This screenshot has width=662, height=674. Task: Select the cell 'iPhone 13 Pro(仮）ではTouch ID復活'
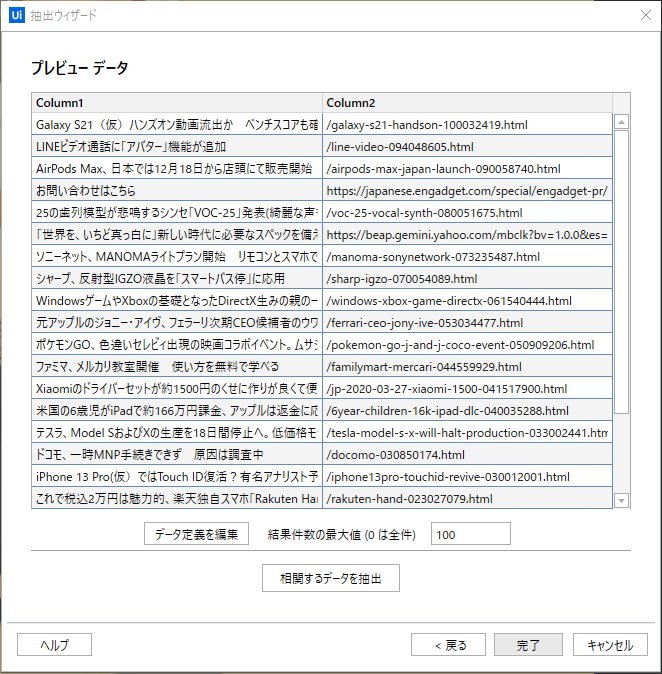point(177,476)
